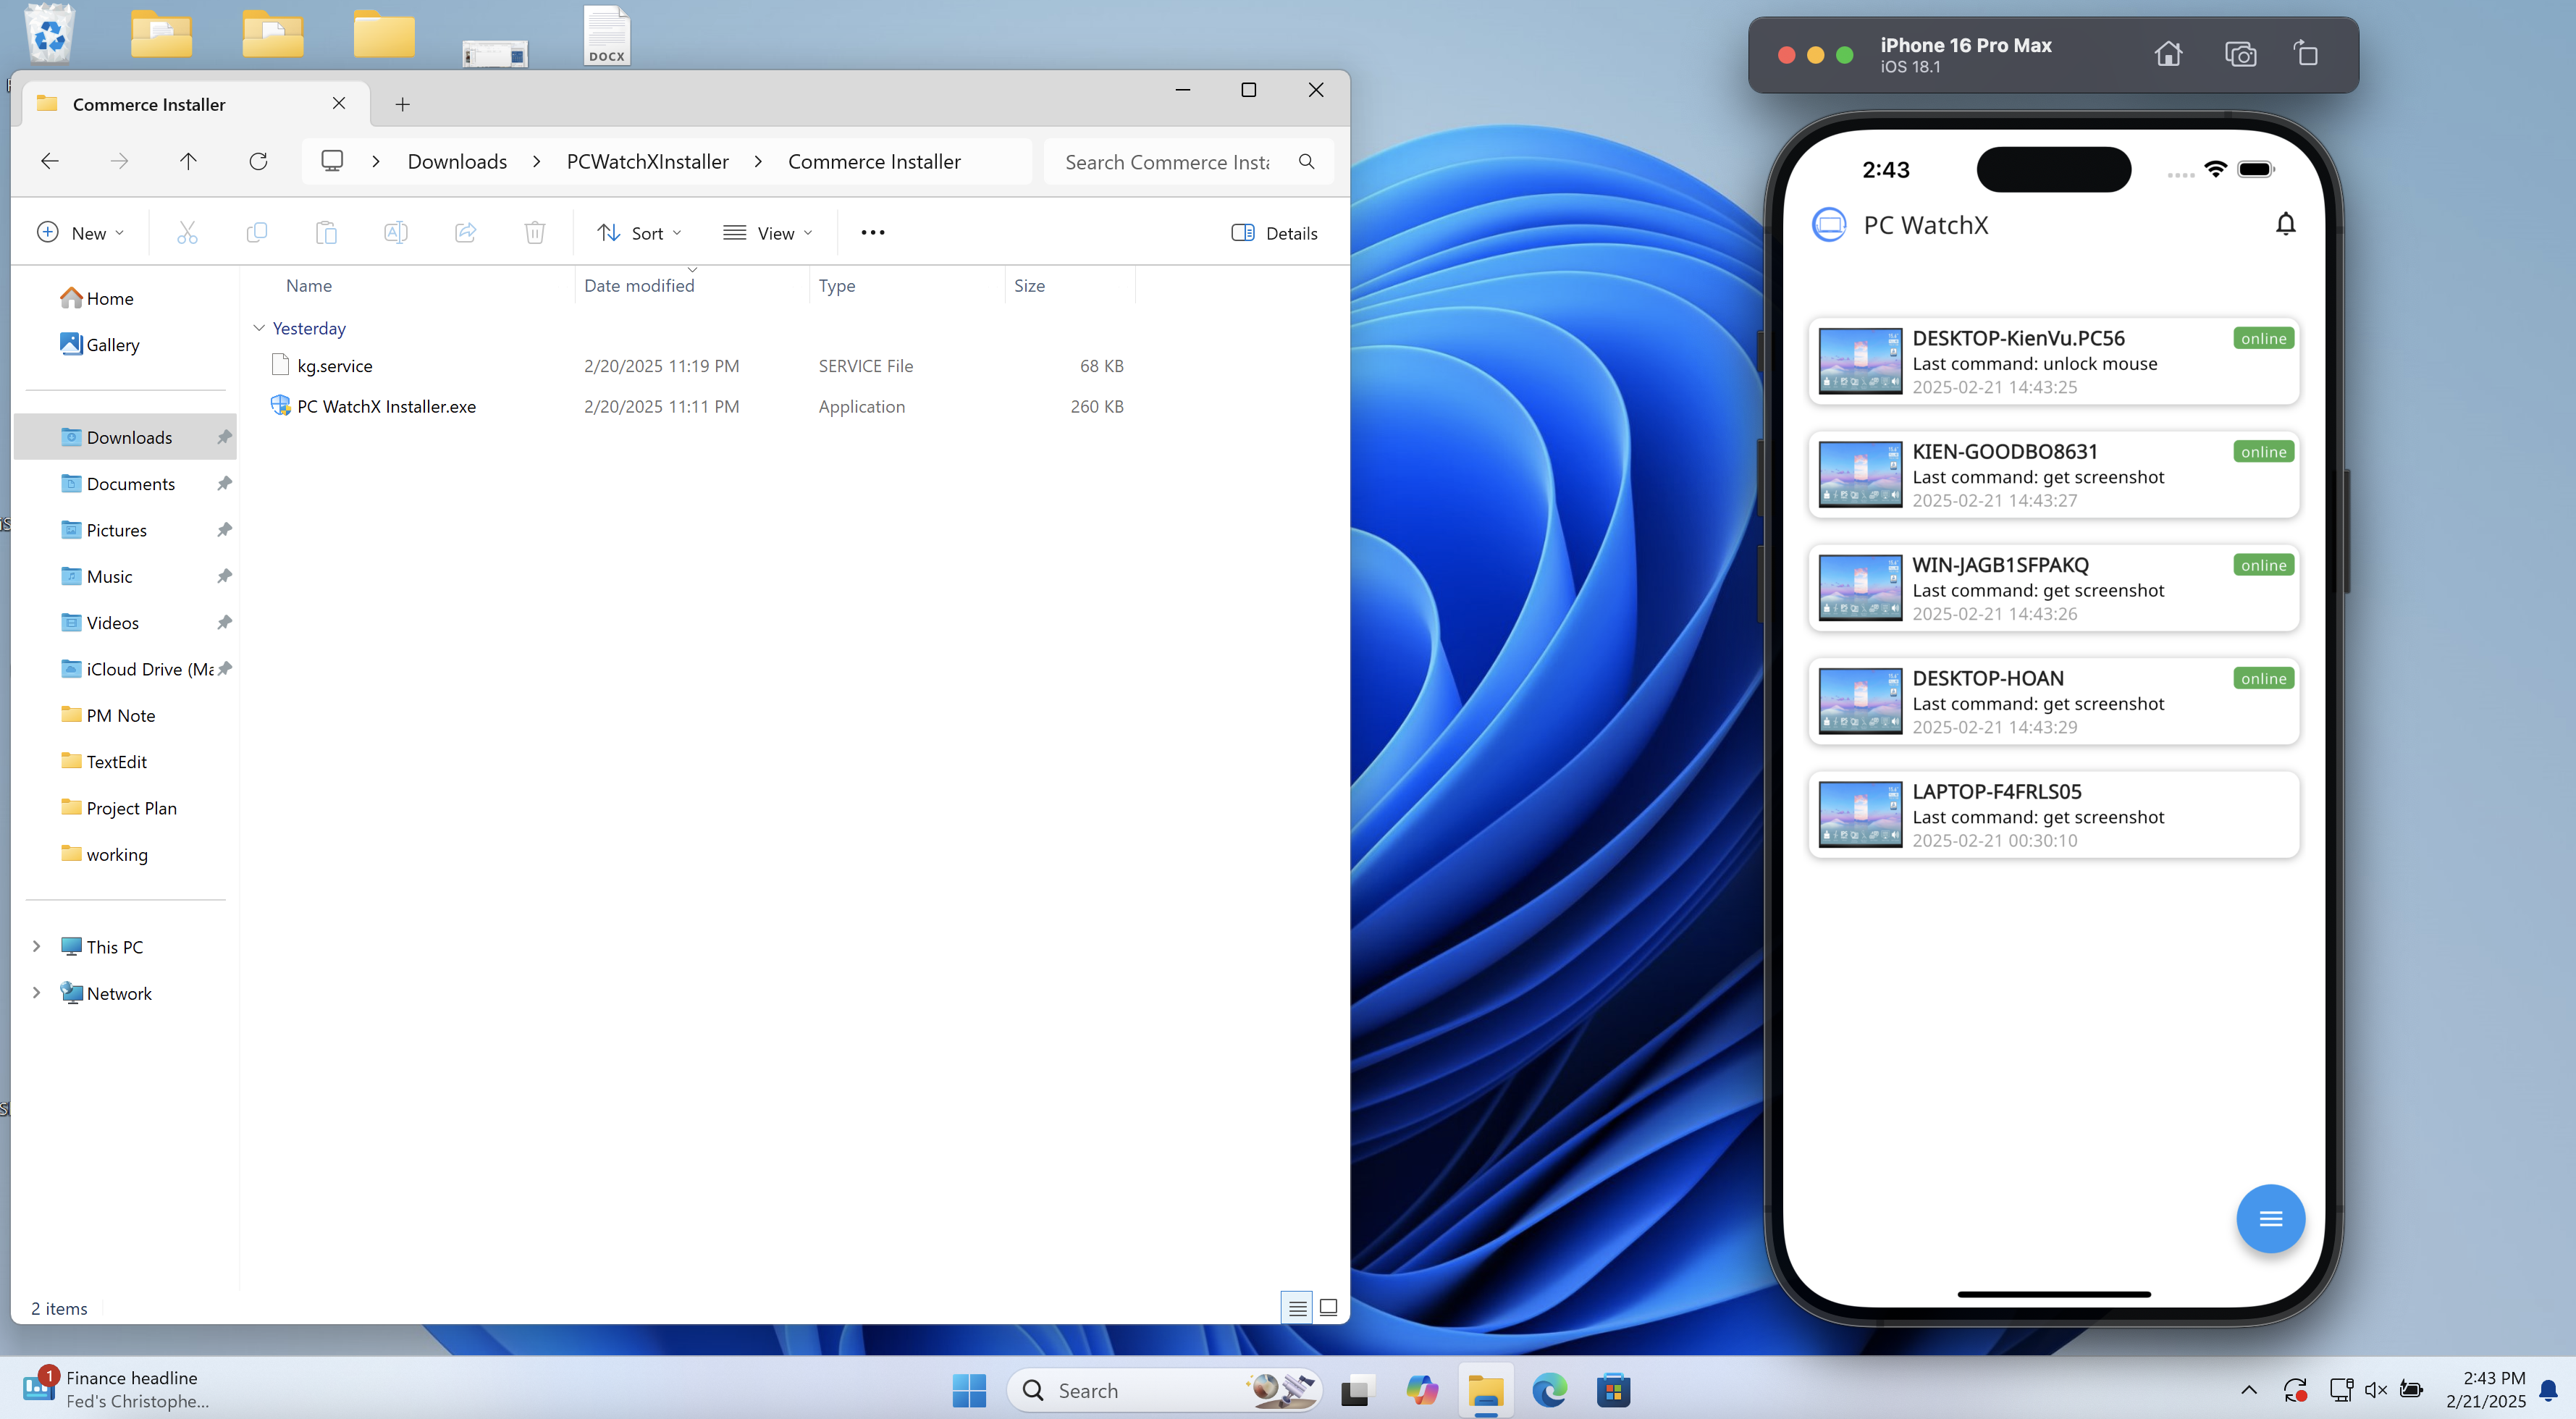
Task: Click the simulator Home icon
Action: [2168, 54]
